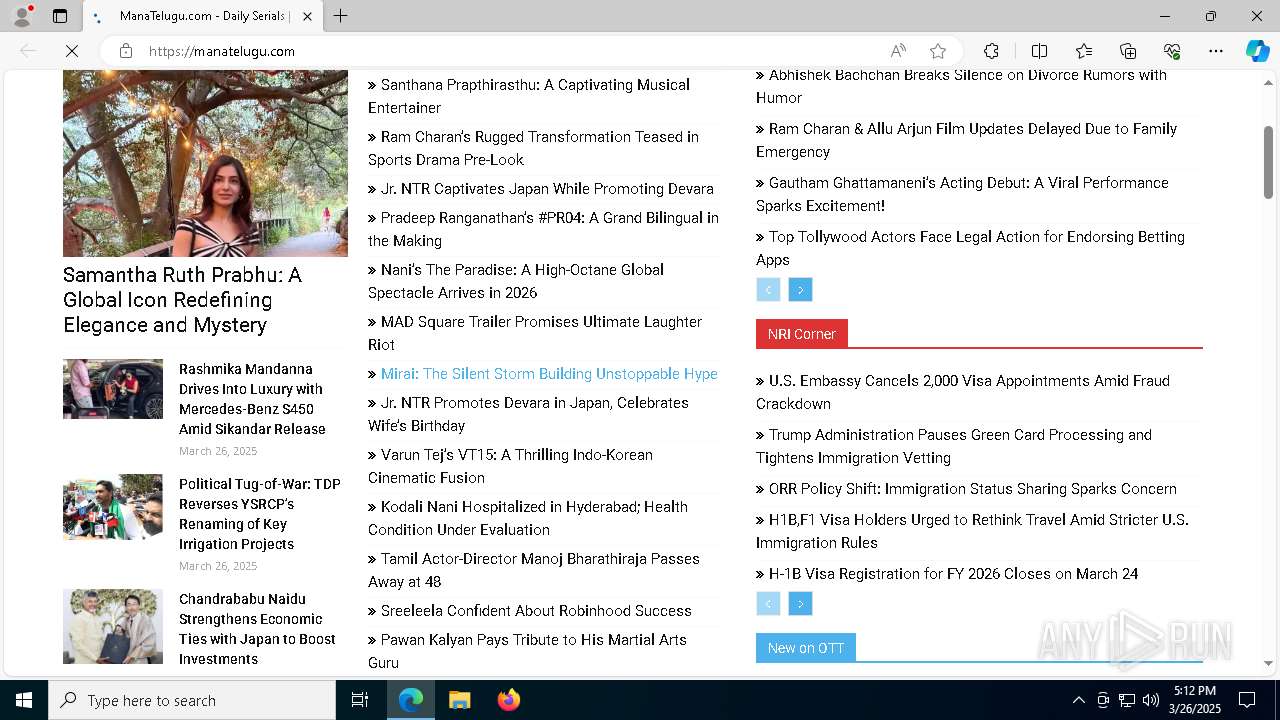Open Ram Charan & Allu Arjun updates link
Viewport: 1280px width, 720px height.
(966, 140)
